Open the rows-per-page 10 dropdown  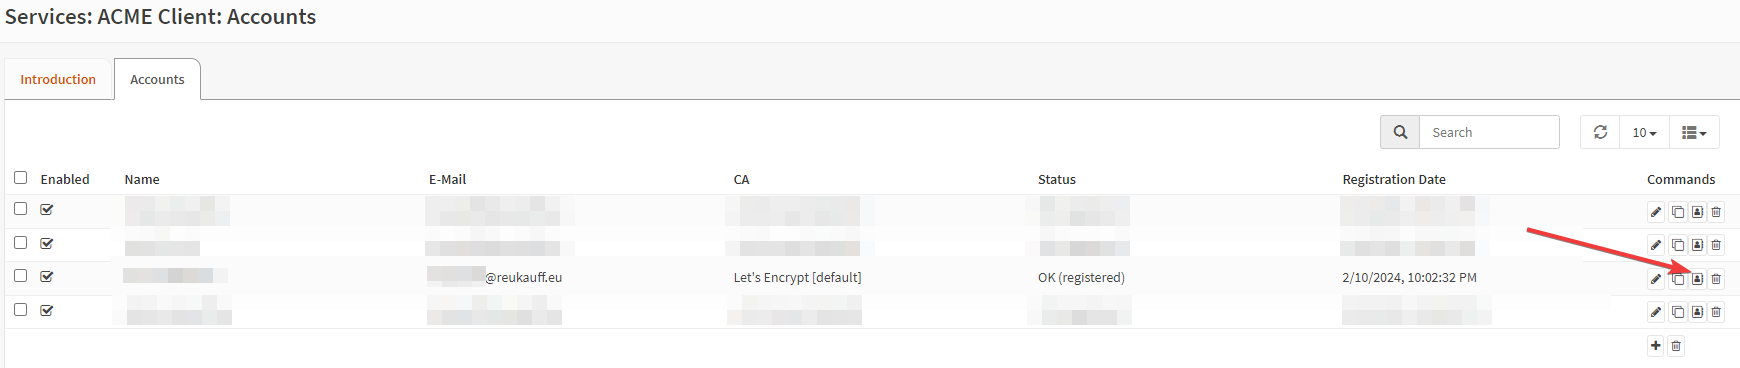(x=1644, y=132)
